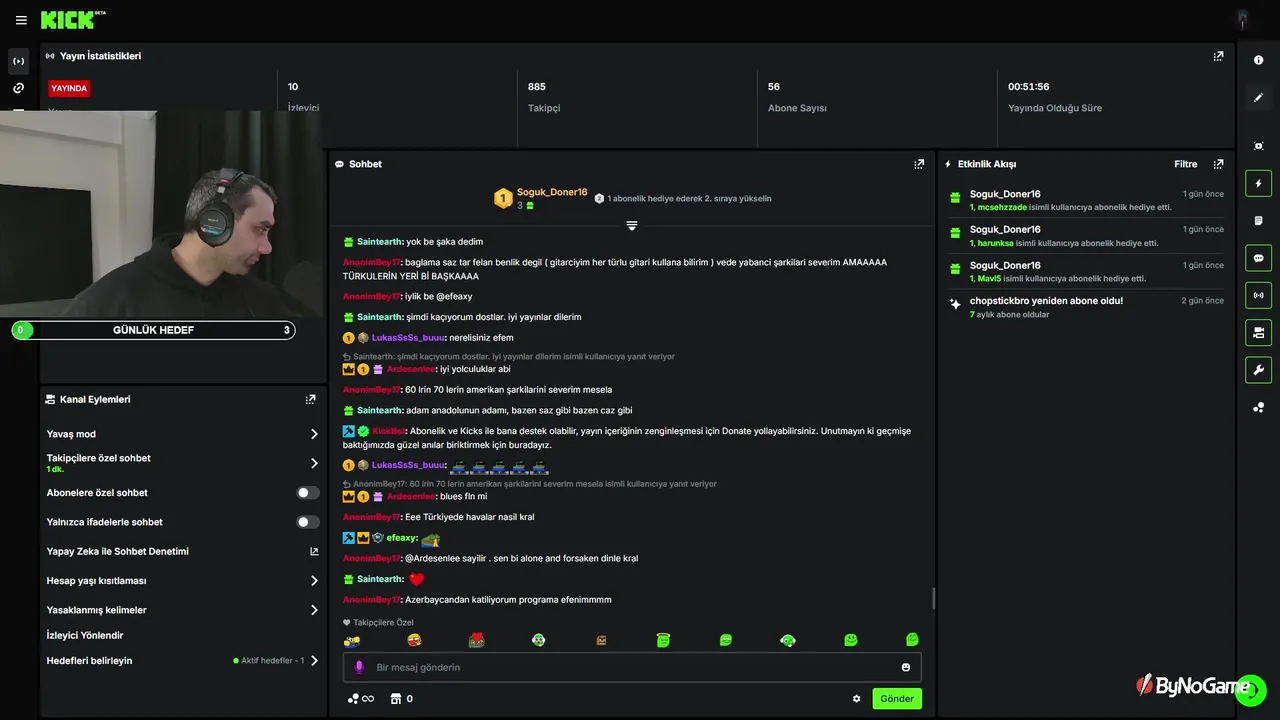Pop out the Etkinlik Akışı panel
Viewport: 1280px width, 720px height.
pyautogui.click(x=1218, y=164)
